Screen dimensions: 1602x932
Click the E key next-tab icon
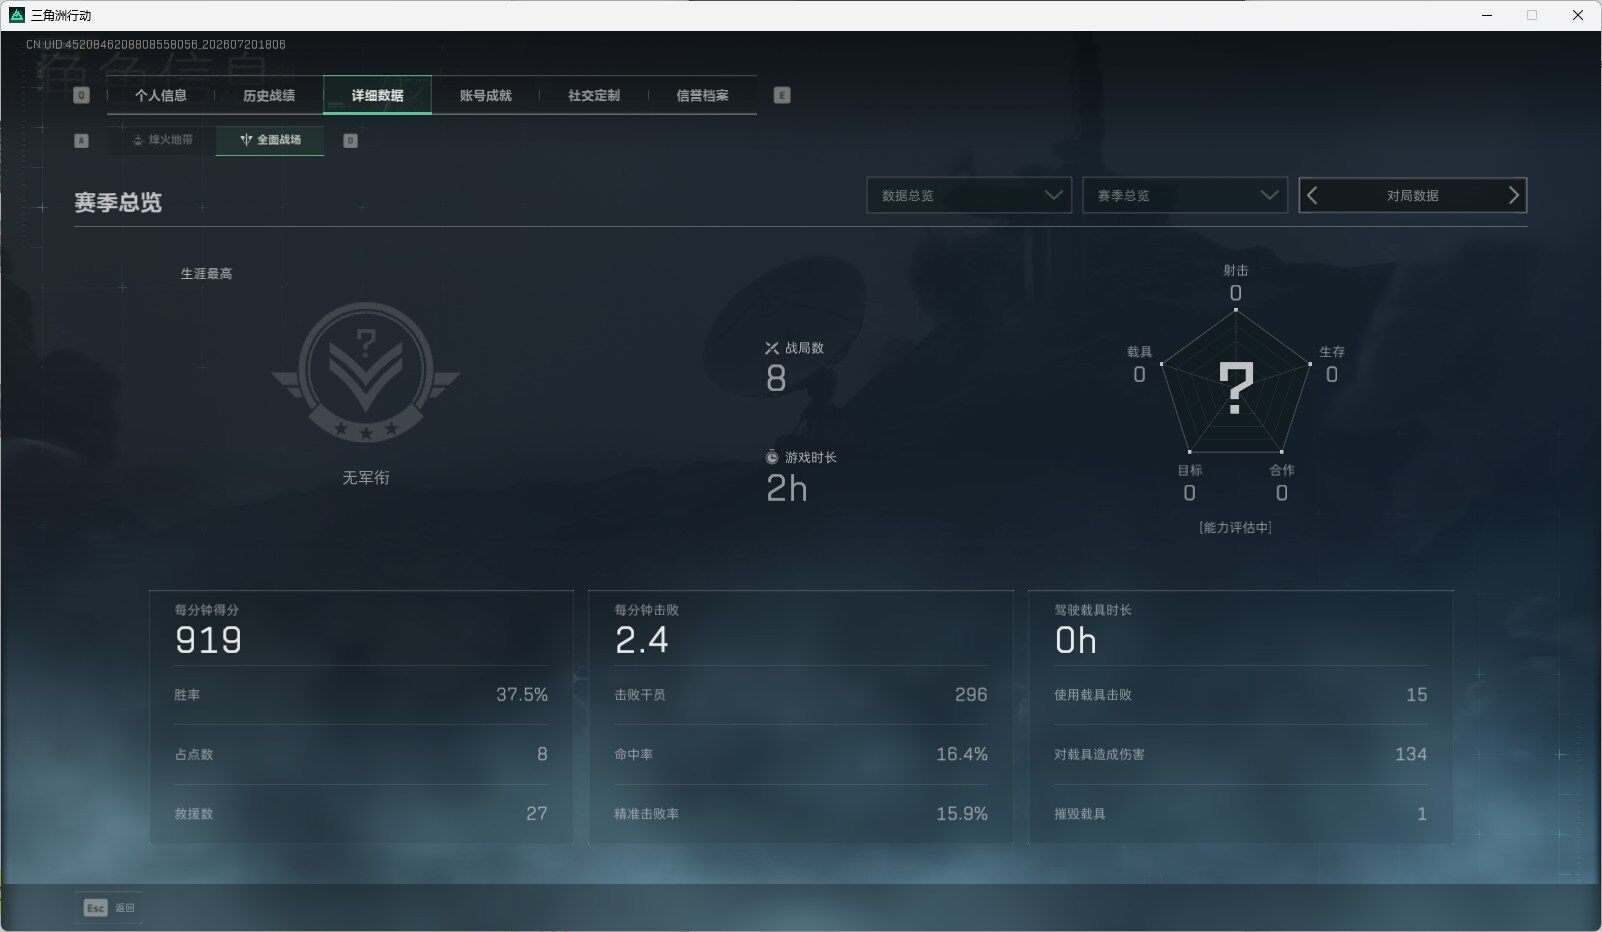tap(782, 95)
